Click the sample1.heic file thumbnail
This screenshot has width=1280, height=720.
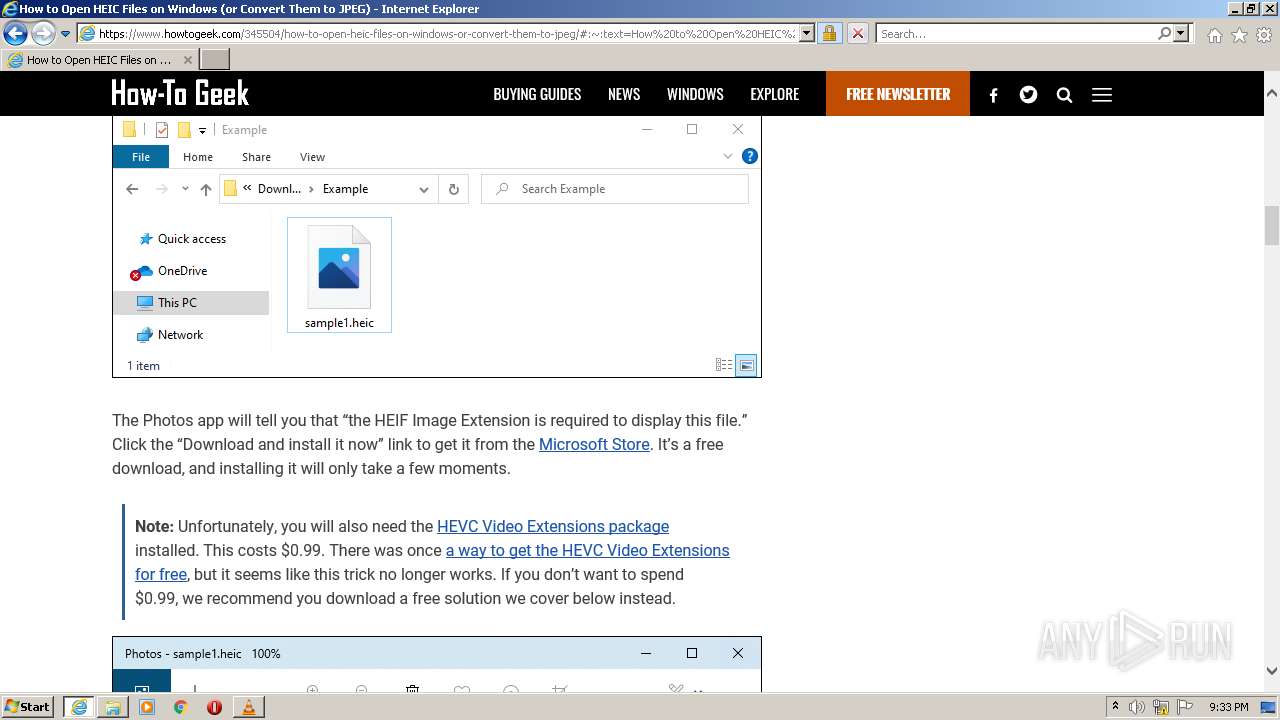click(339, 275)
